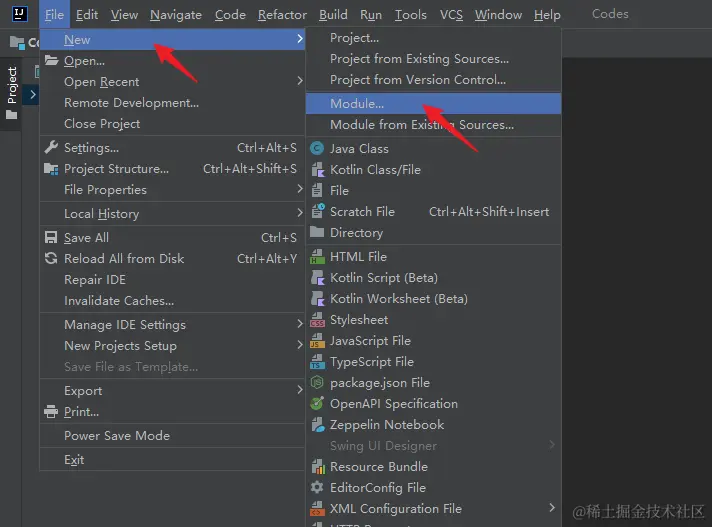Viewport: 712px width, 527px height.
Task: Toggle Power Save Mode
Action: point(172,435)
